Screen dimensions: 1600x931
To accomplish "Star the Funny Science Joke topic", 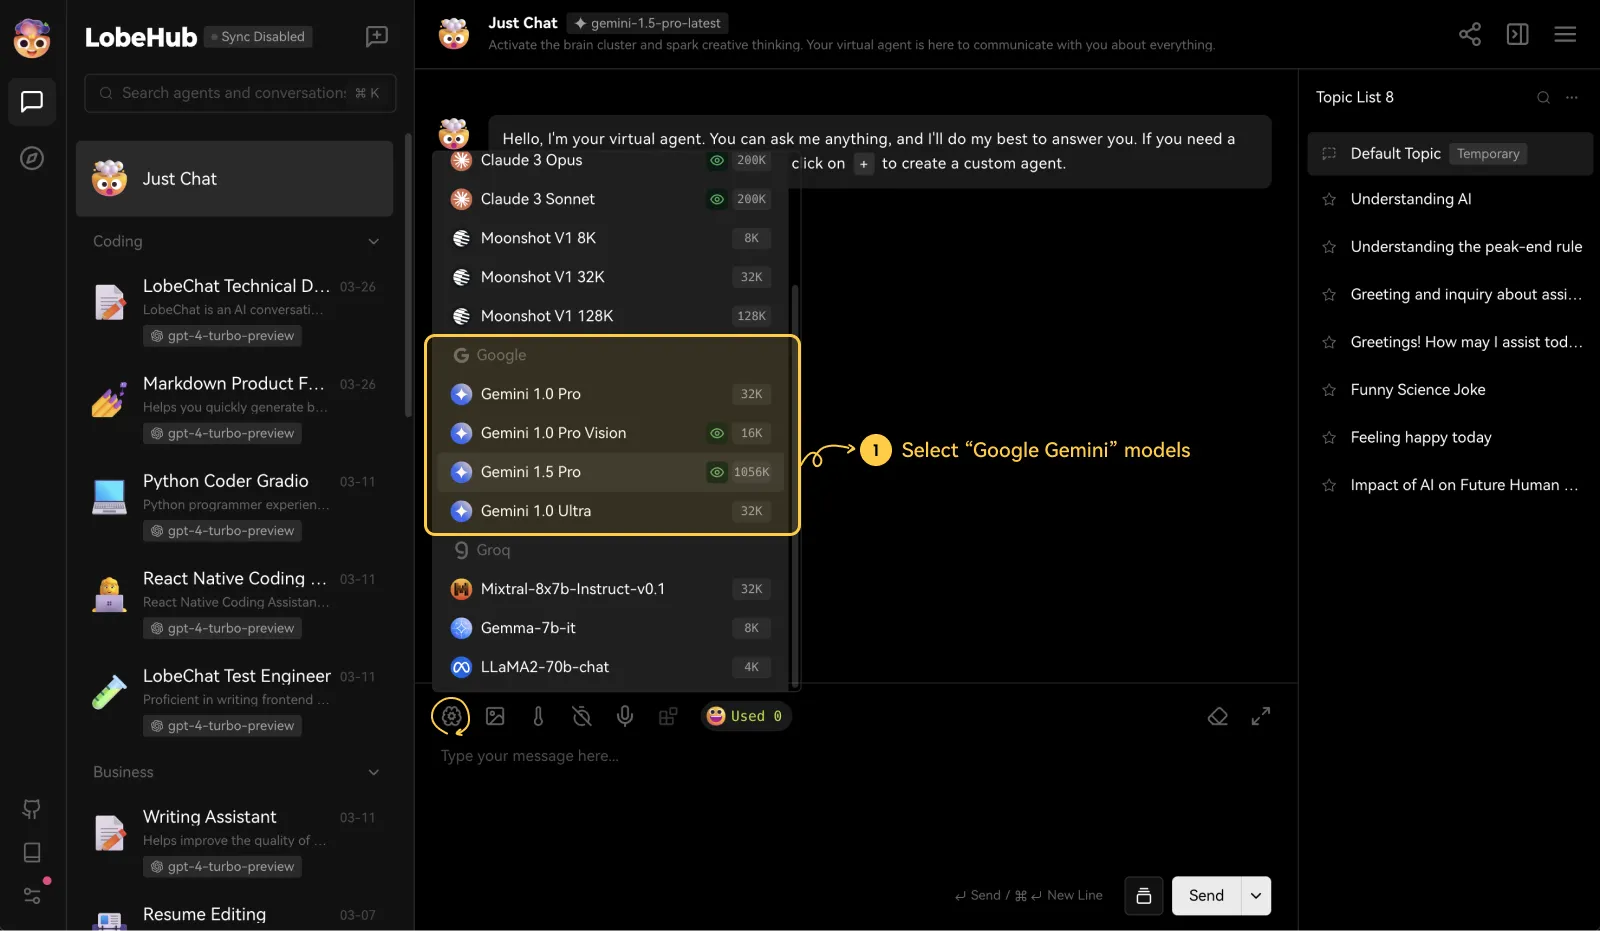I will coord(1329,390).
